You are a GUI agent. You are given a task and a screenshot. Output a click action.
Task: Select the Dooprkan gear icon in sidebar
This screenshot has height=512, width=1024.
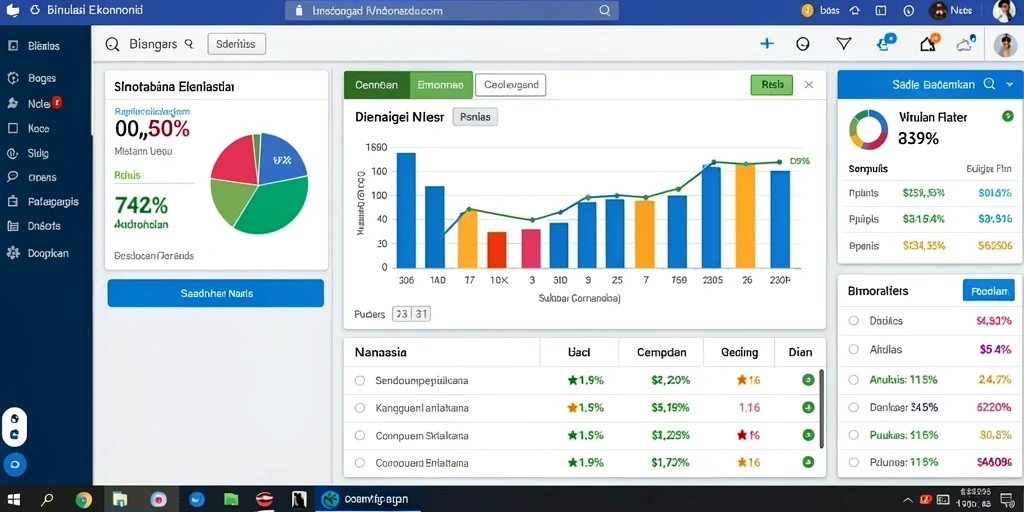point(12,253)
